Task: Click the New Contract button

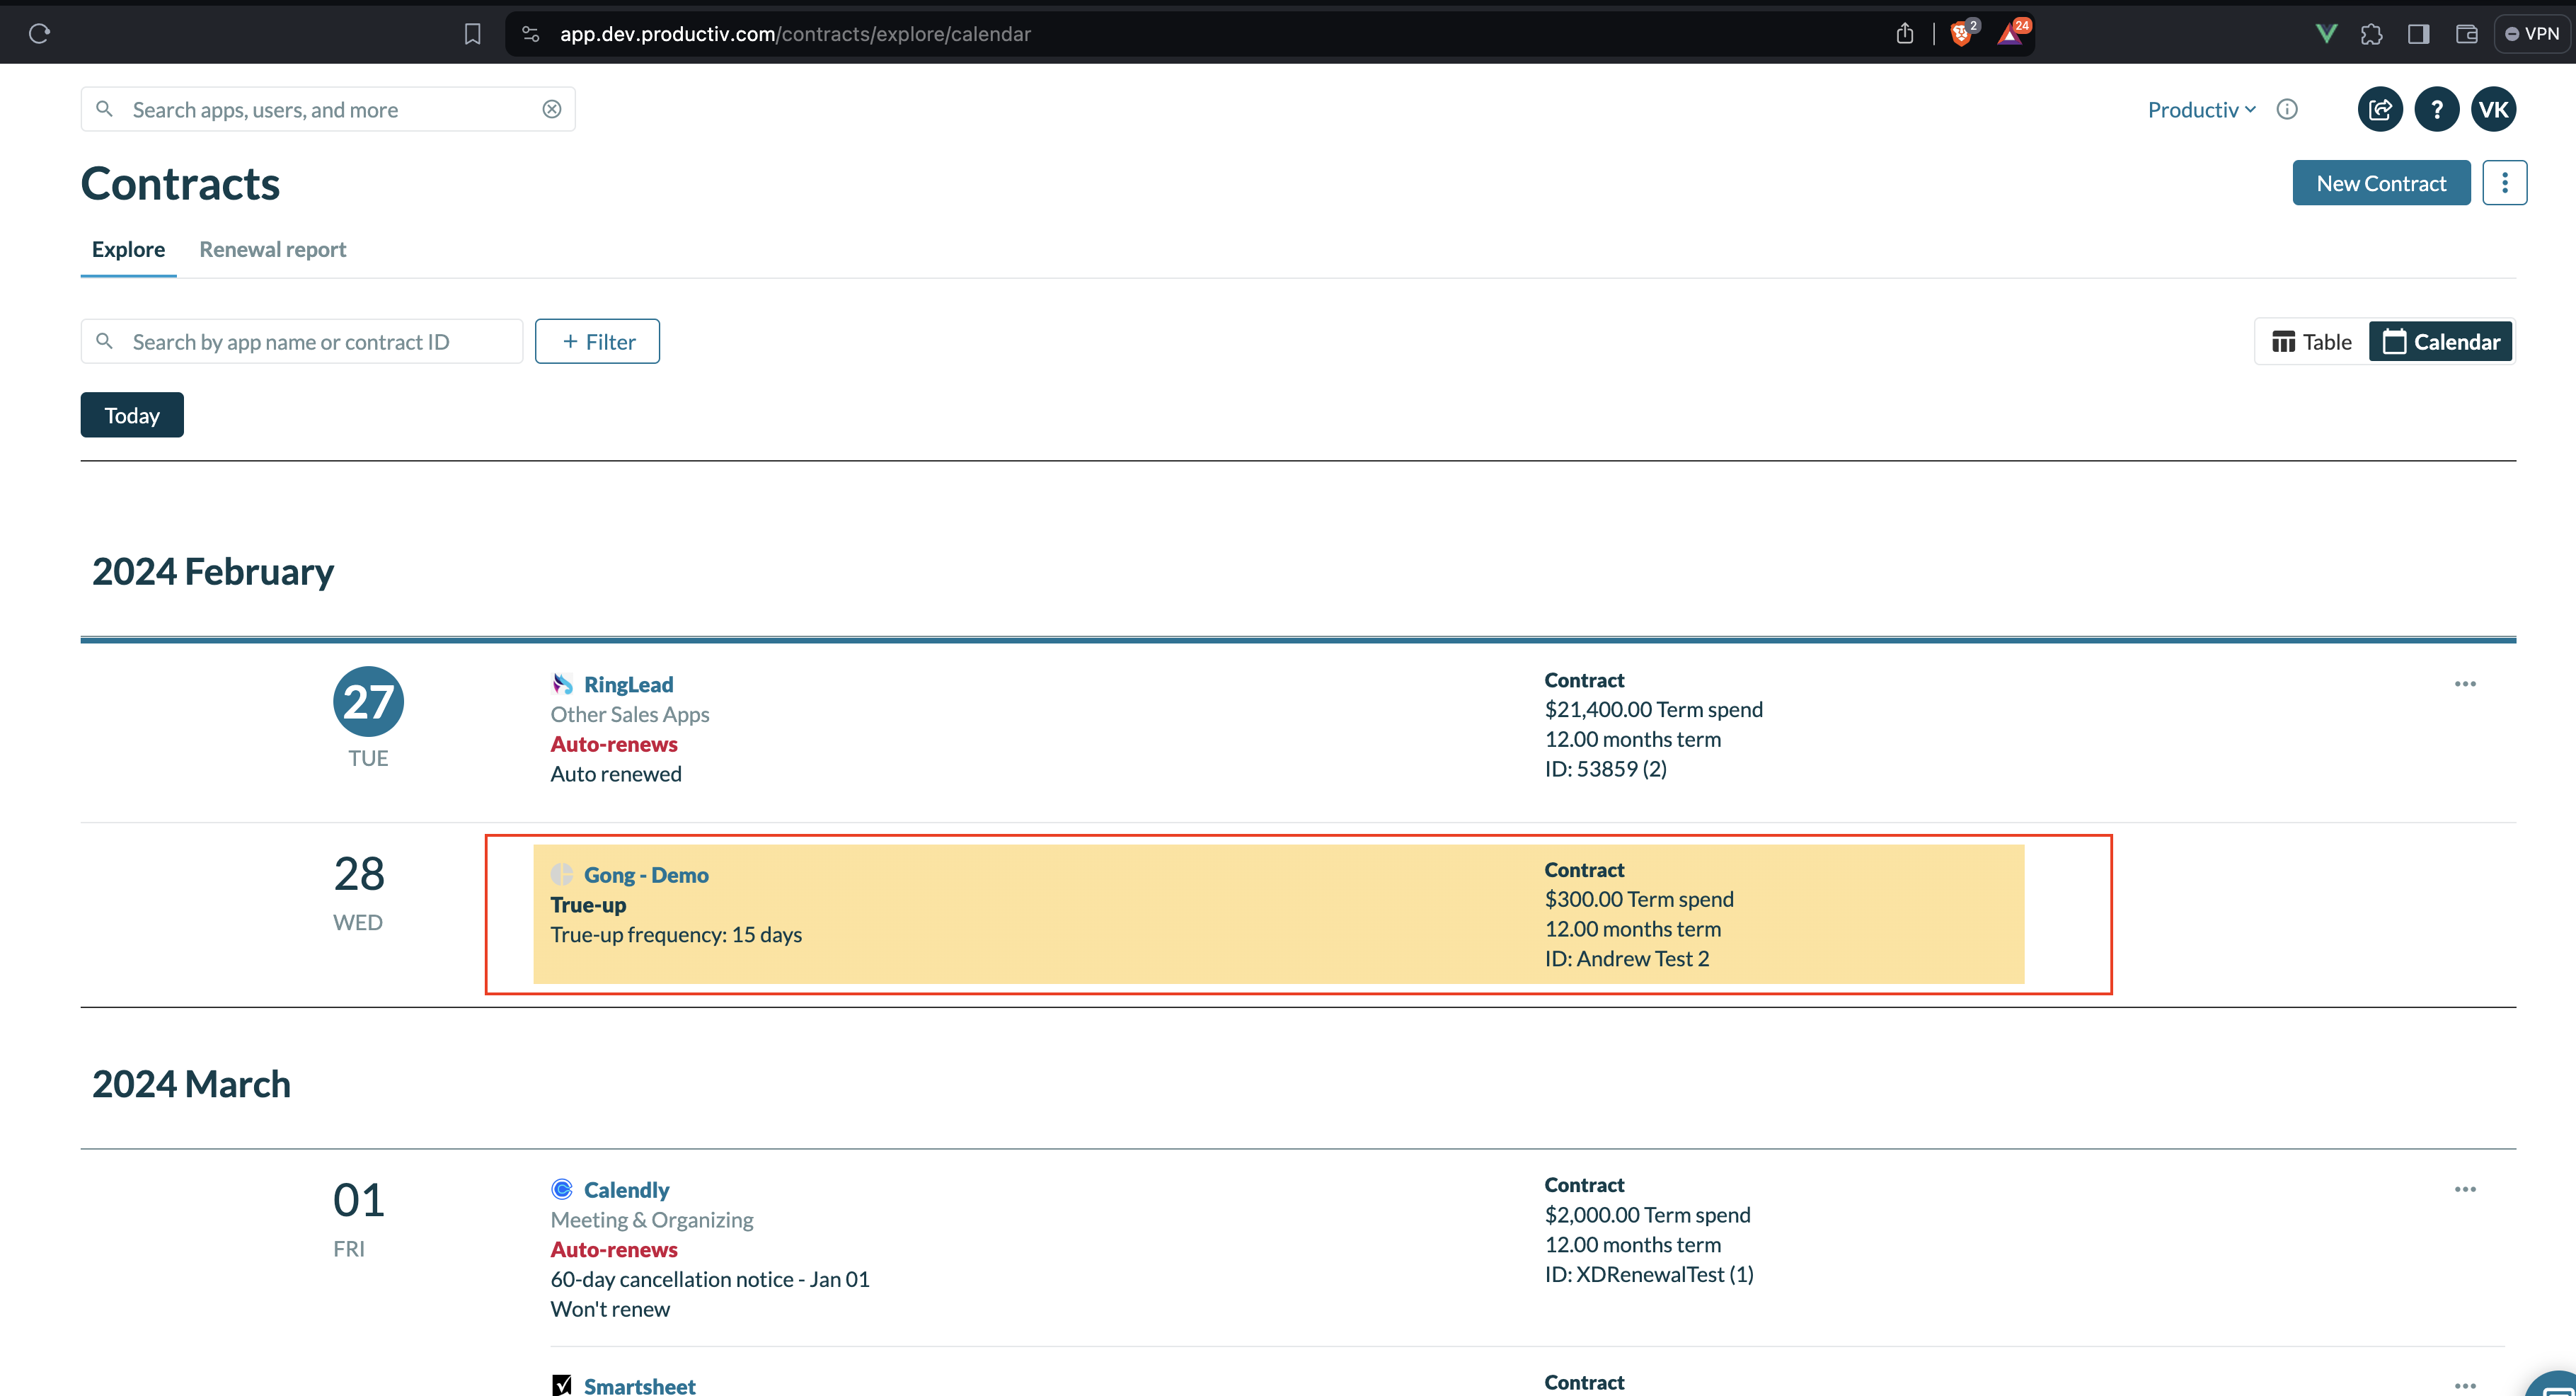Action: coord(2380,183)
